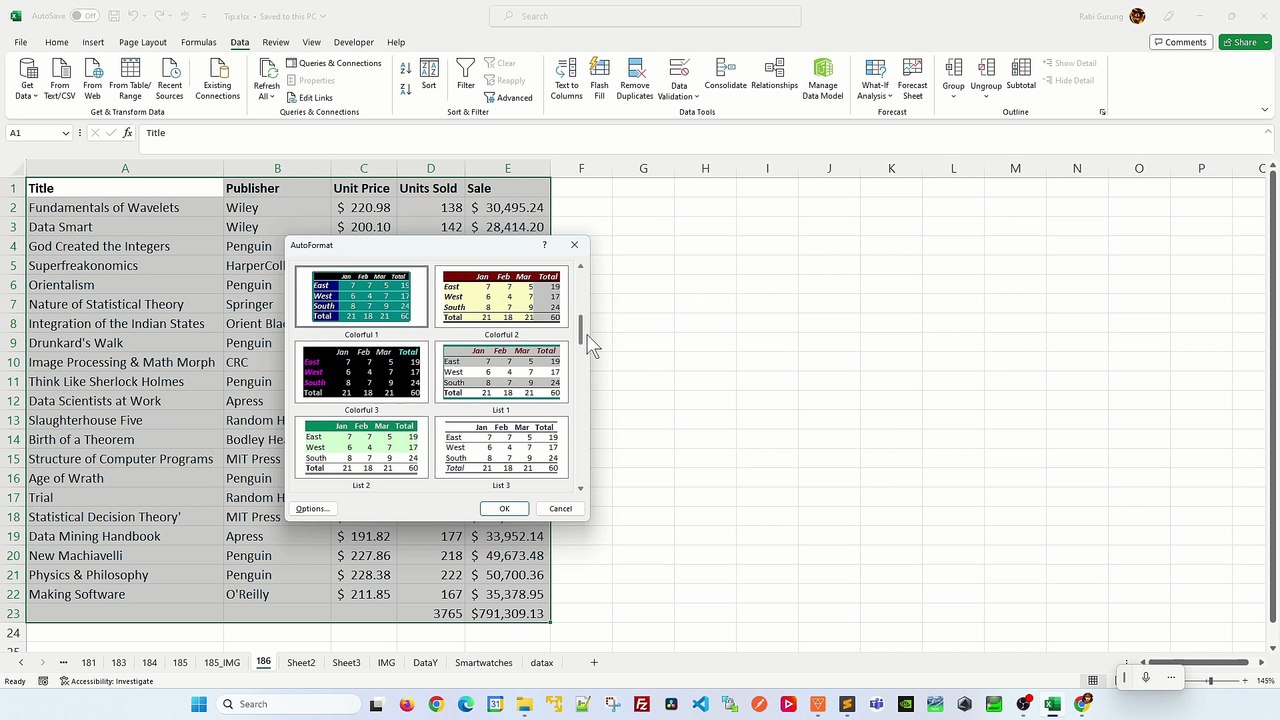Select the Sheet2 worksheet tab
This screenshot has height=720, width=1280.
coord(301,662)
